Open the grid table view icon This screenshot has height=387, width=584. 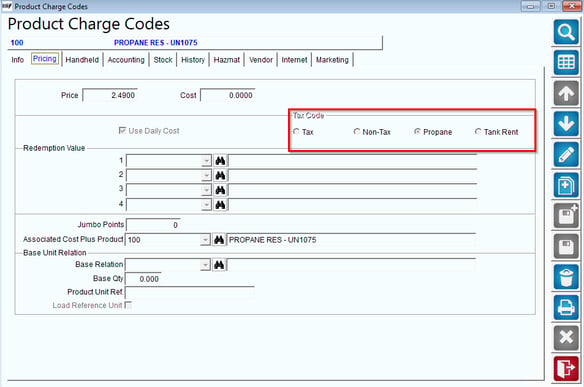pos(566,63)
